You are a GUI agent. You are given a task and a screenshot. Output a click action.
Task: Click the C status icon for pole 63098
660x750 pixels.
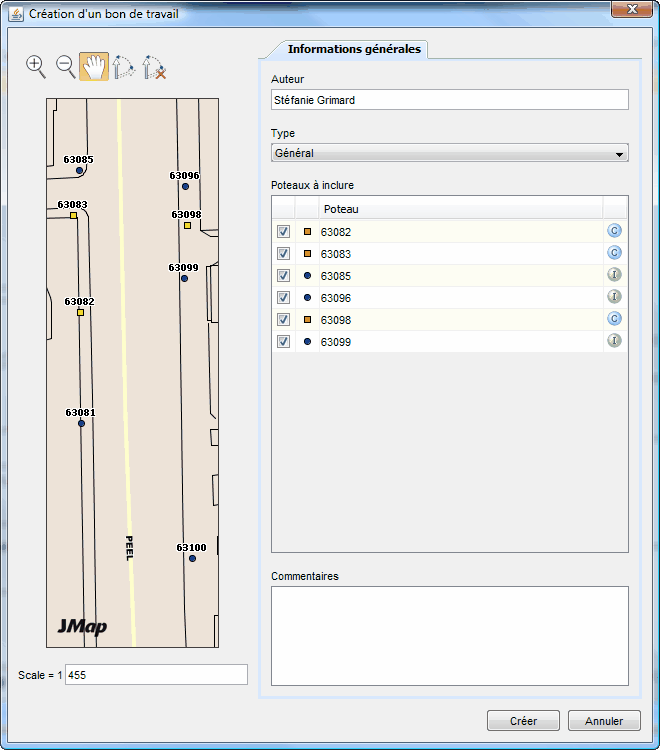click(x=615, y=319)
